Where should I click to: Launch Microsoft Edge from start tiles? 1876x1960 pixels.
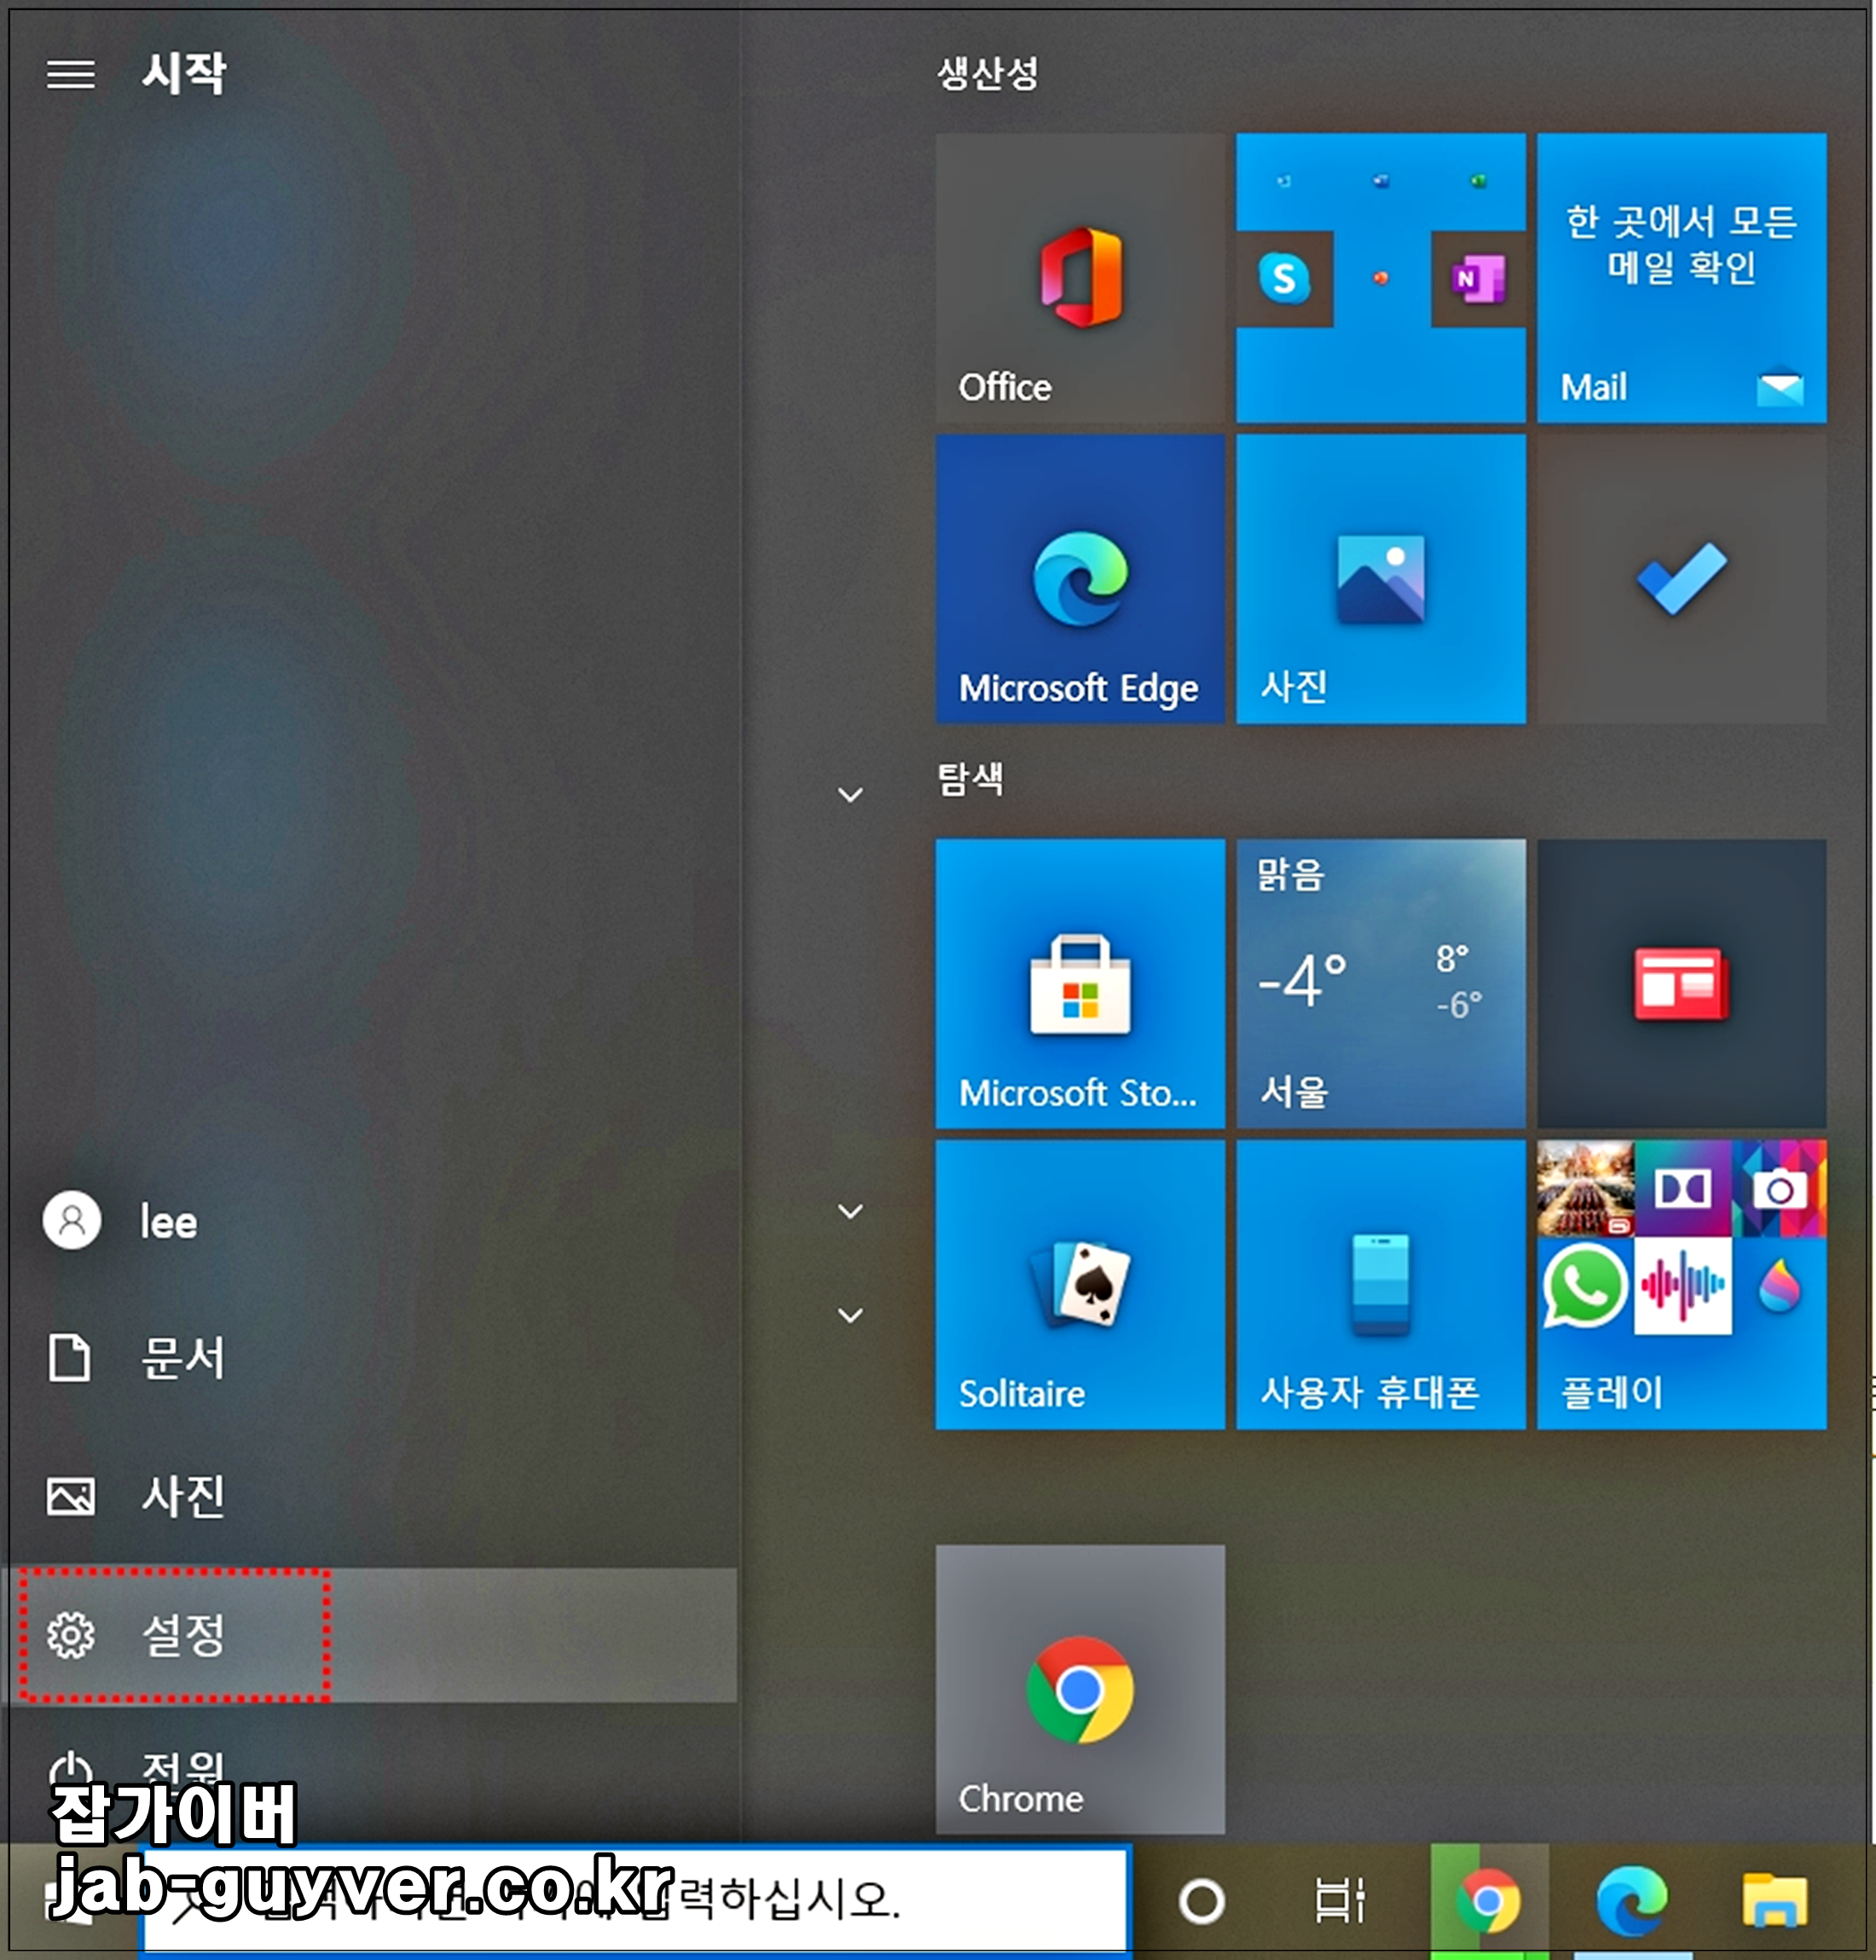point(1079,578)
